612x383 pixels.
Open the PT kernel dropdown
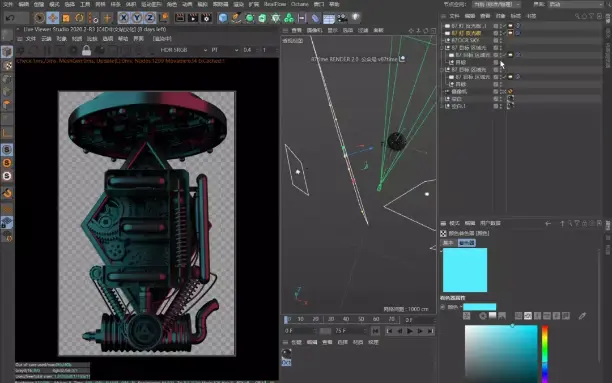pos(225,50)
